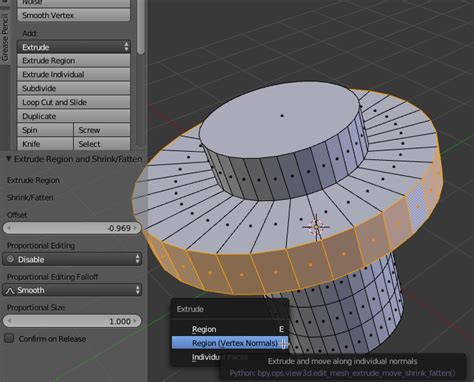Viewport: 474px width, 382px height.
Task: Switch to the Grease Pencil side tab
Action: (5, 37)
